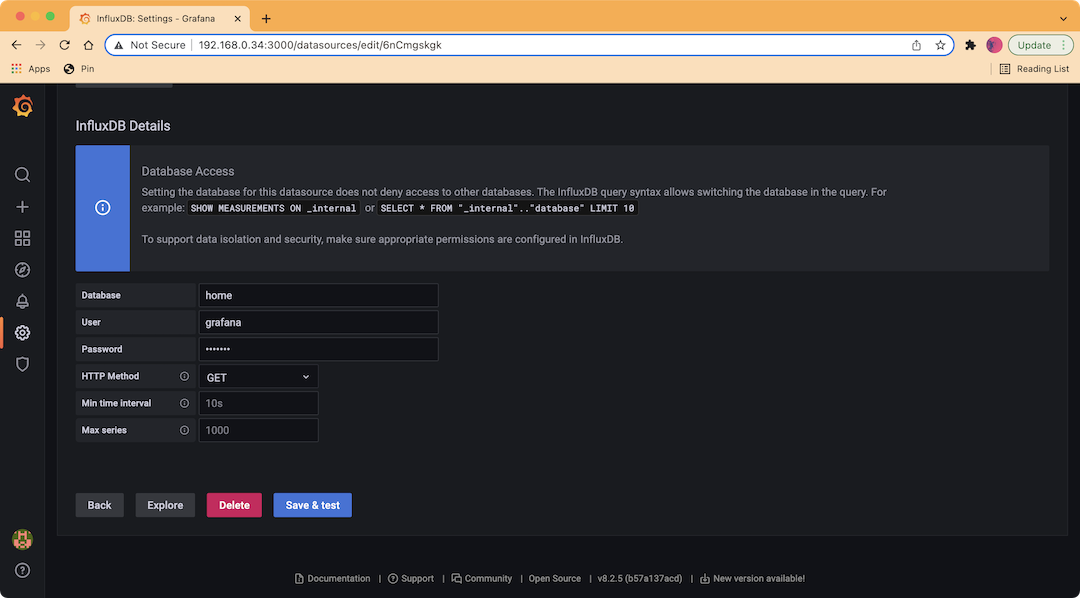Click the Not Secure warning indicator
Screen dimensions: 1080x598
click(149, 45)
